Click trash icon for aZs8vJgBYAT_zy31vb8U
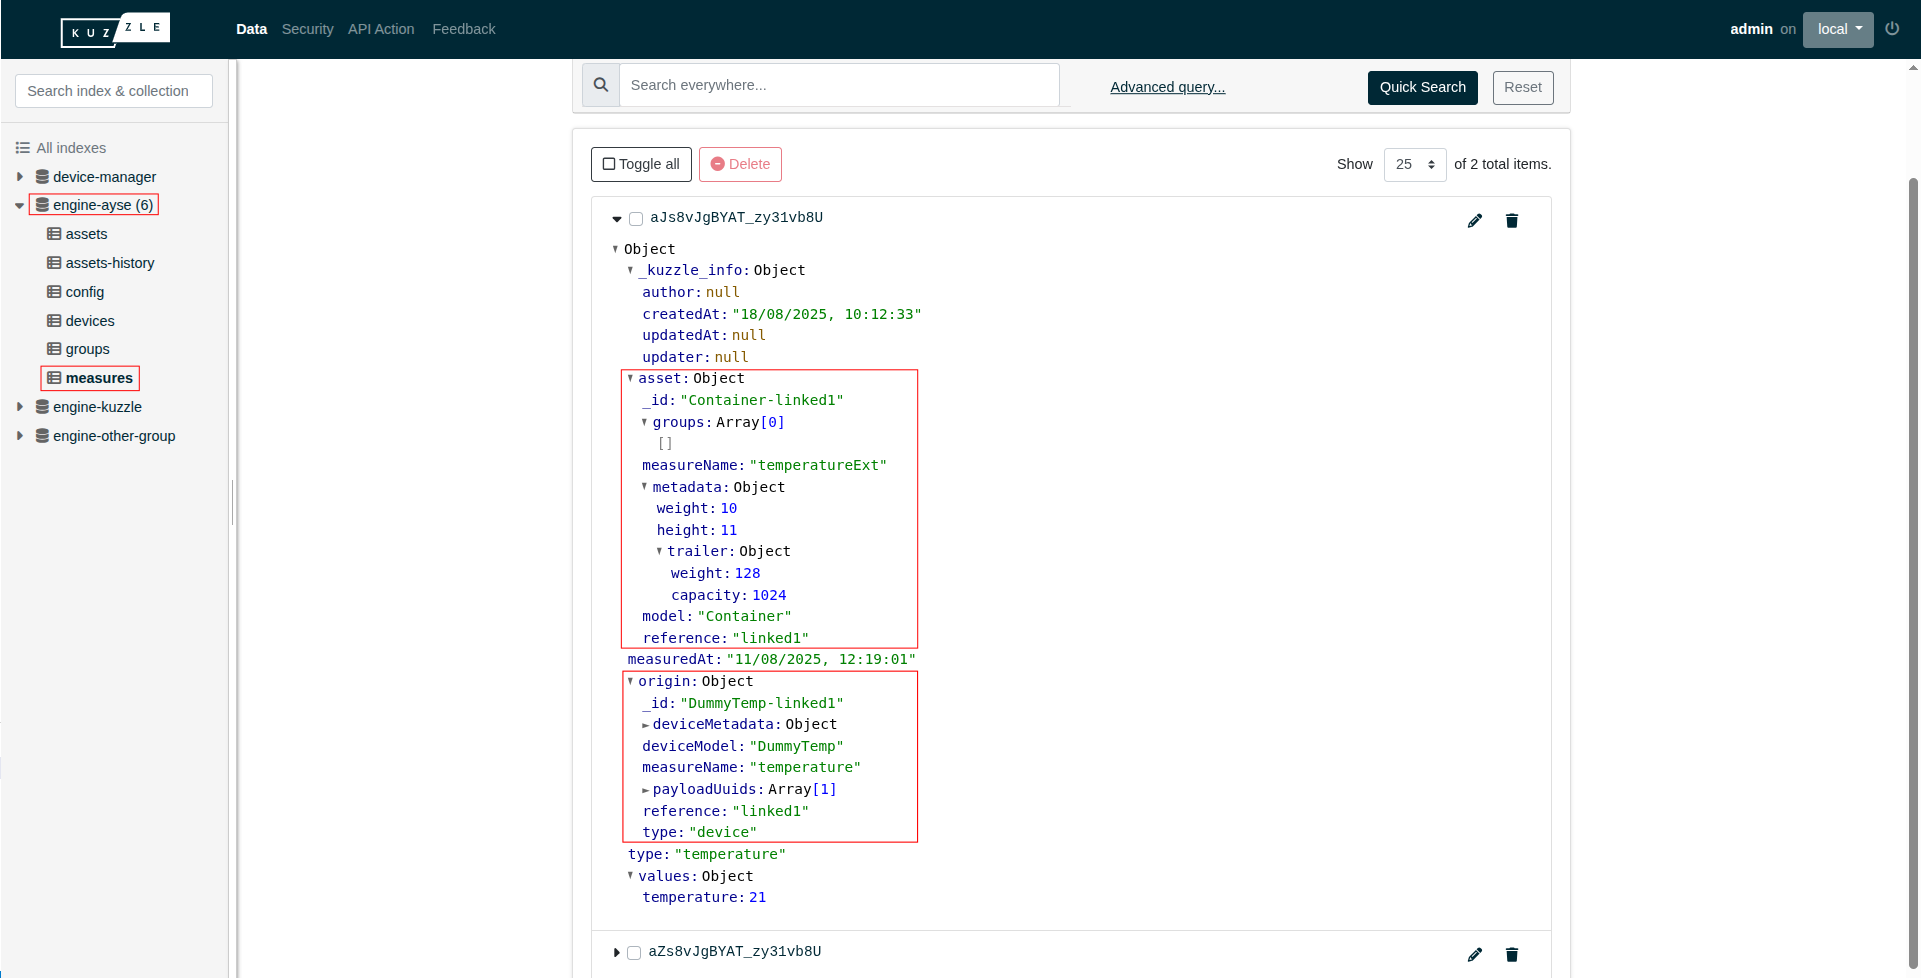This screenshot has height=978, width=1921. coord(1512,955)
